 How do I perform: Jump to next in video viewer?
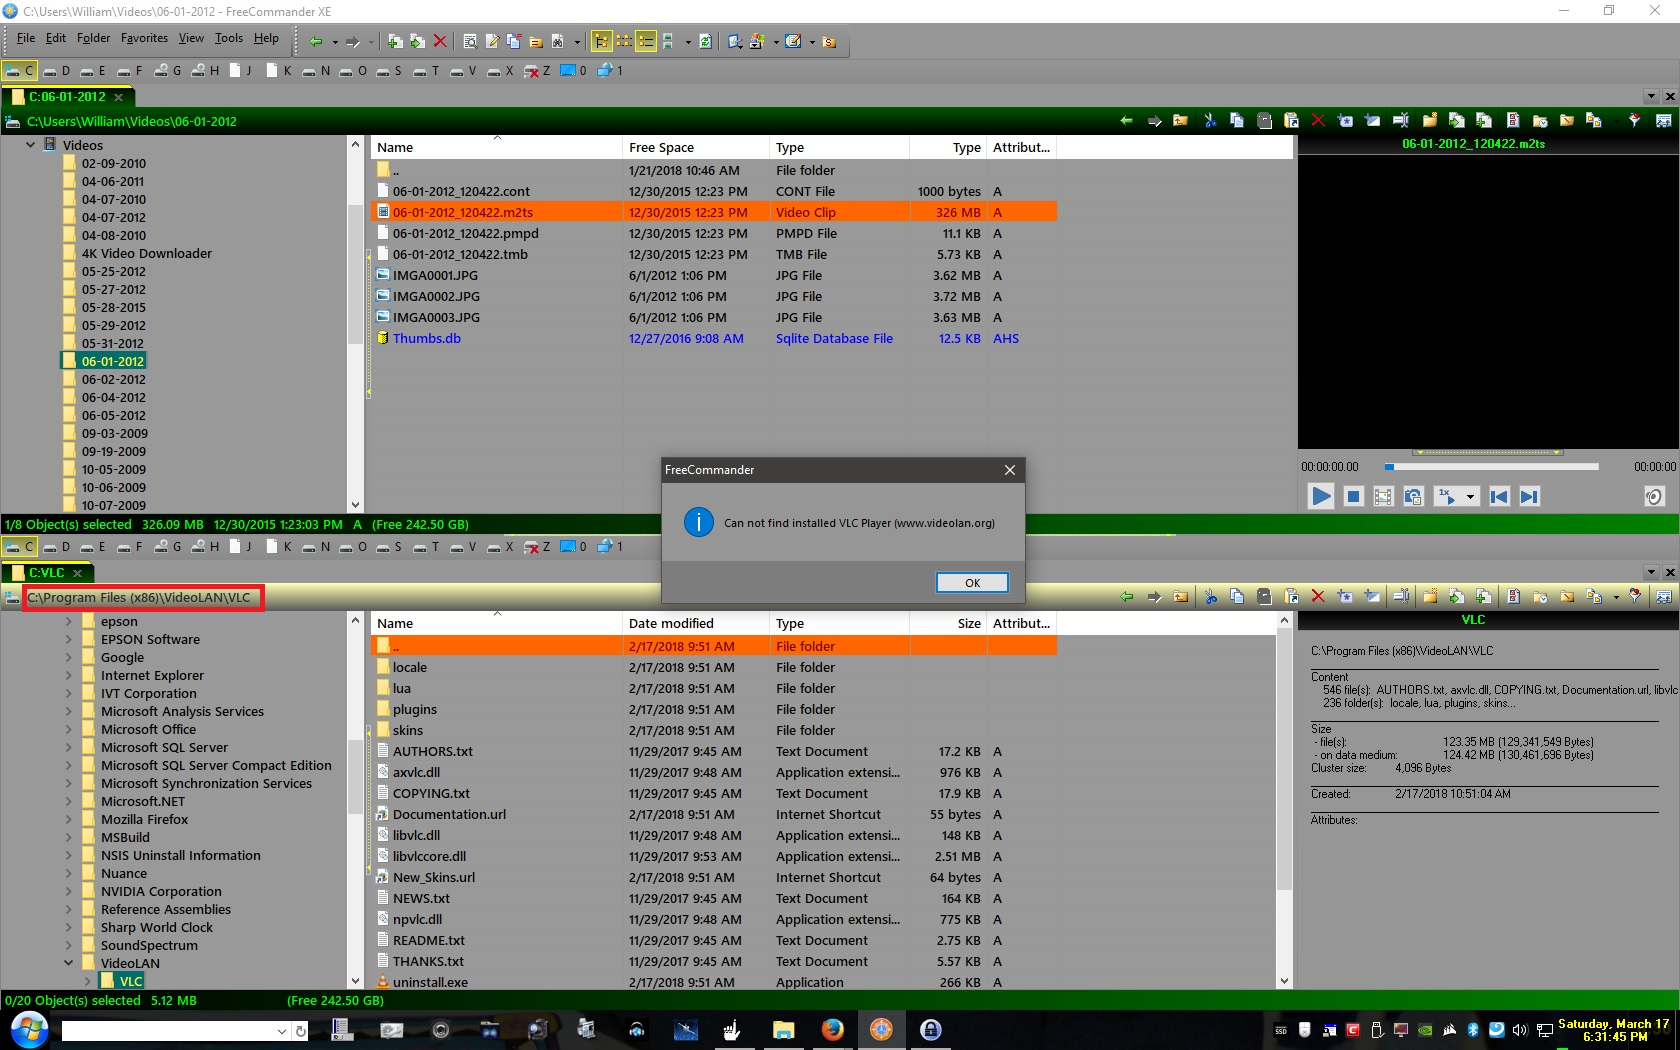click(1530, 496)
